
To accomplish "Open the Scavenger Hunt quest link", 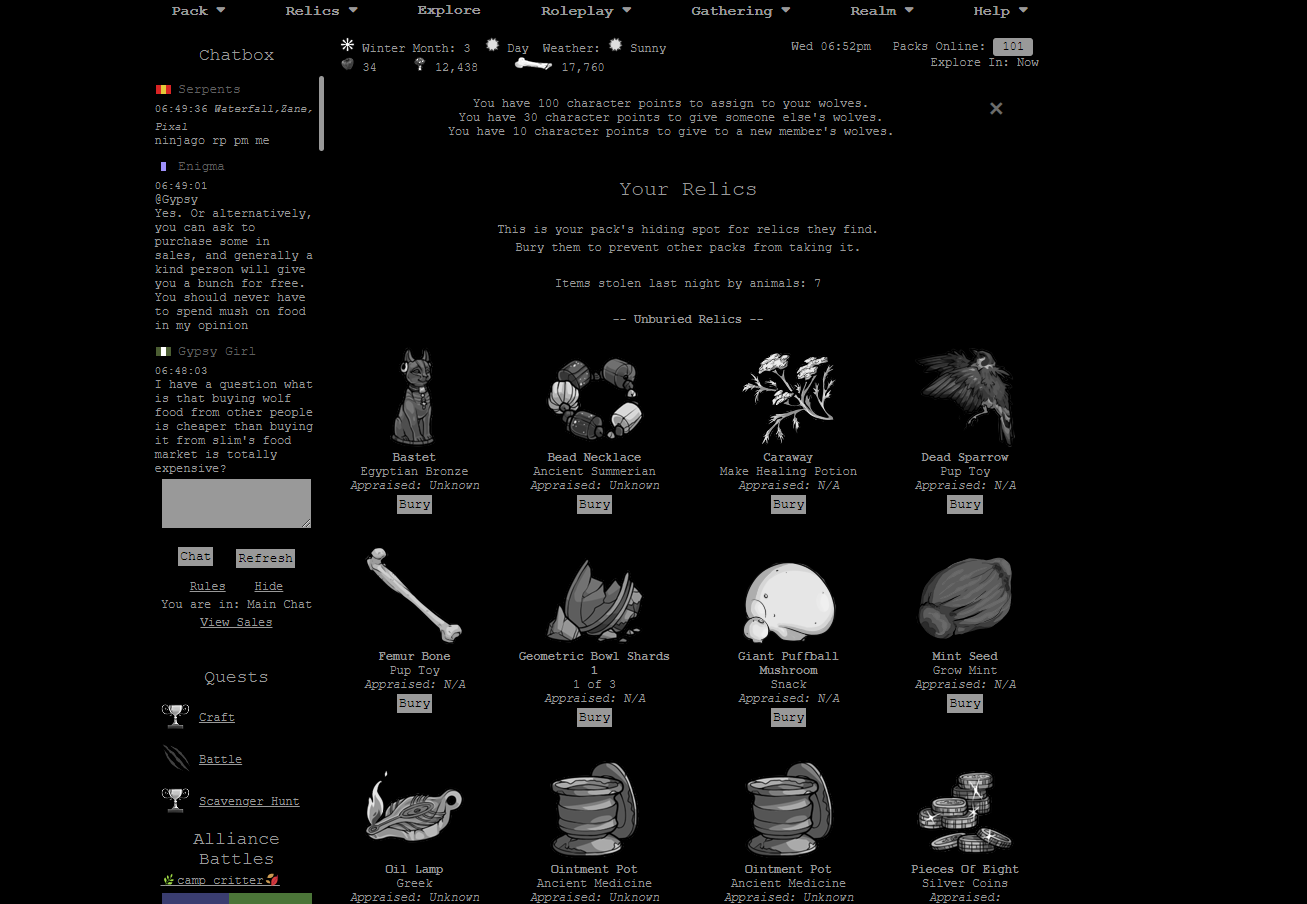I will click(249, 802).
